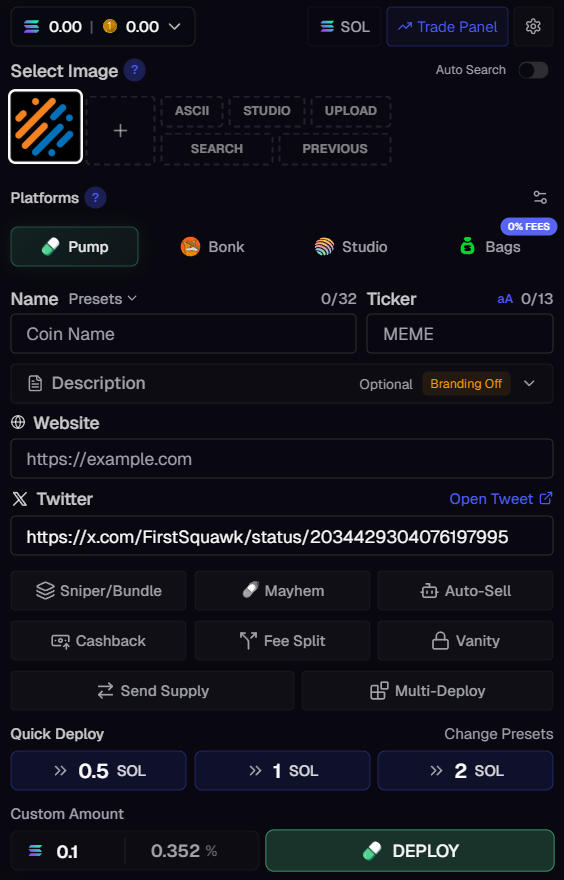Select the Bonk platform
Viewport: 564px width, 880px height.
[213, 246]
